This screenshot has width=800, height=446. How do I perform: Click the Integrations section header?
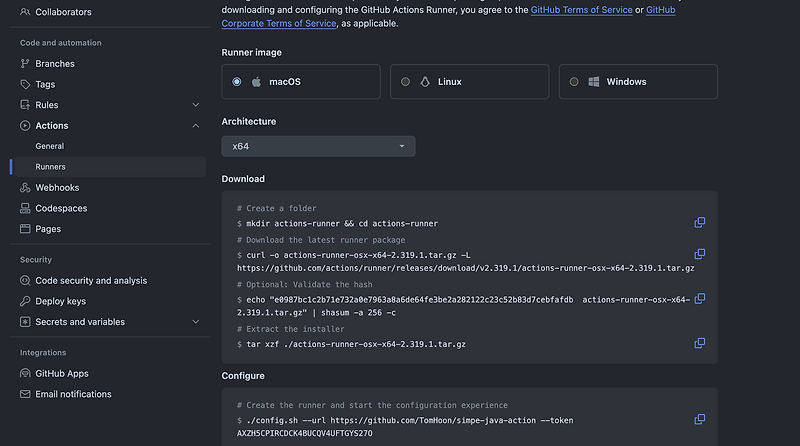(43, 353)
